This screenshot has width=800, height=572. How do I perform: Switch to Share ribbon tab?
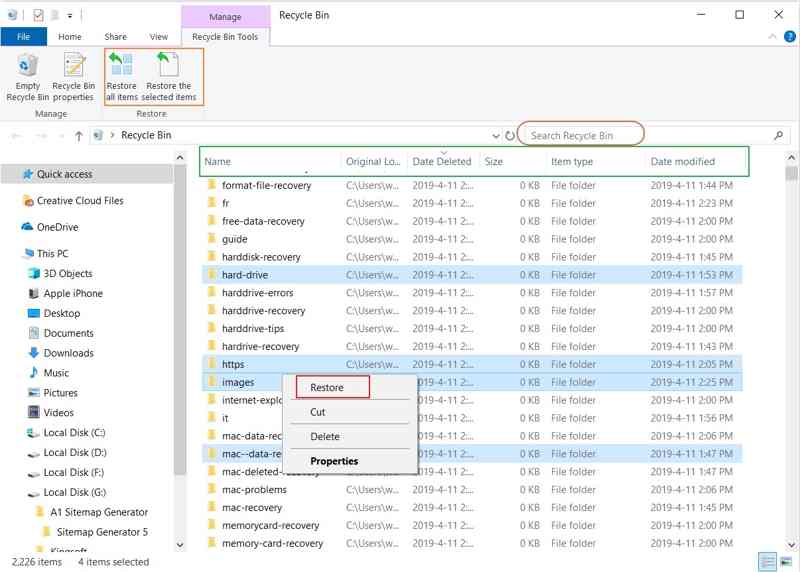[115, 37]
